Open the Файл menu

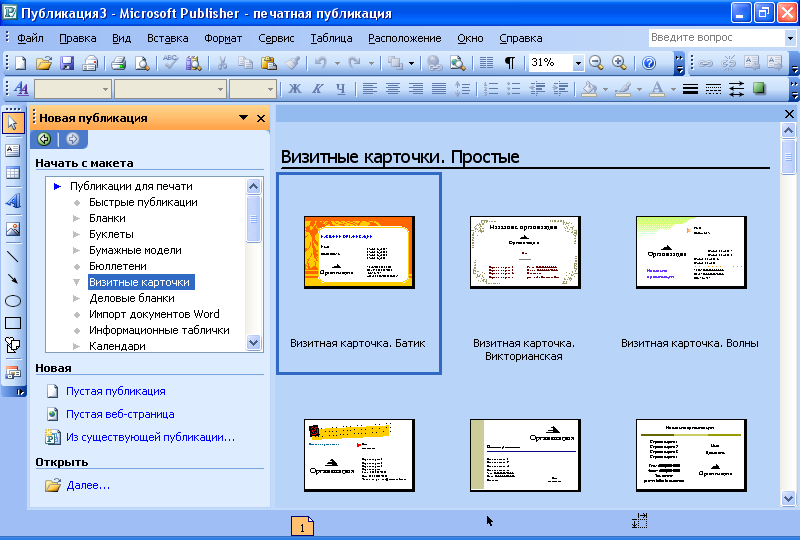coord(30,38)
